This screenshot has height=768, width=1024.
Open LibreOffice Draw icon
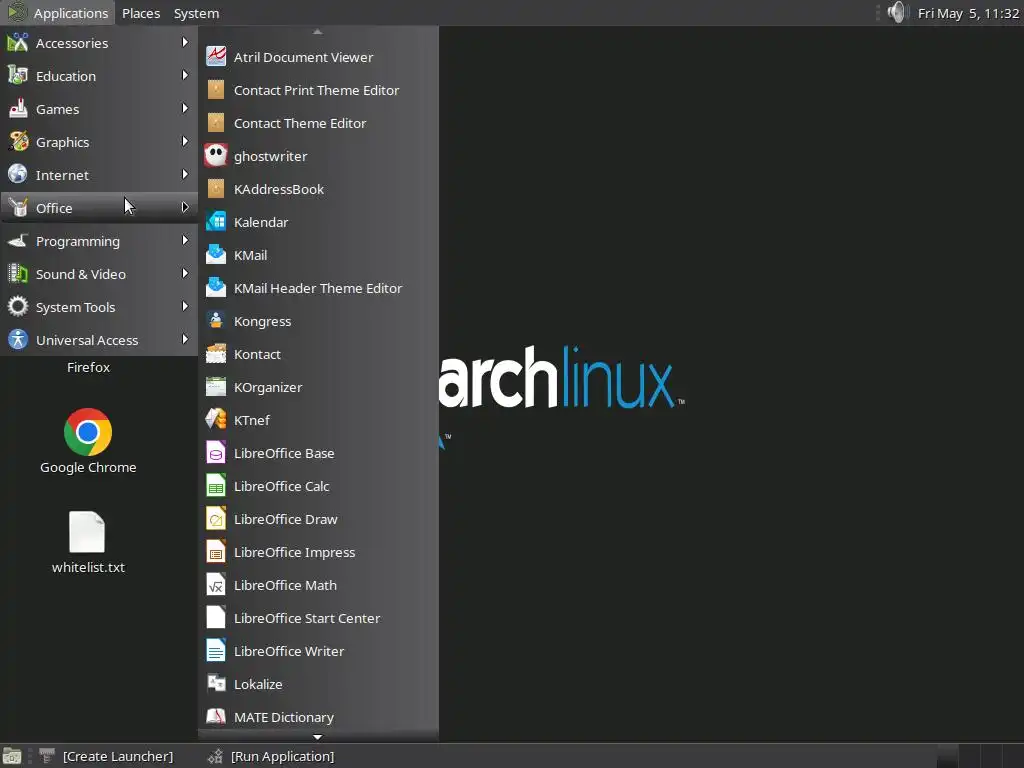point(216,519)
